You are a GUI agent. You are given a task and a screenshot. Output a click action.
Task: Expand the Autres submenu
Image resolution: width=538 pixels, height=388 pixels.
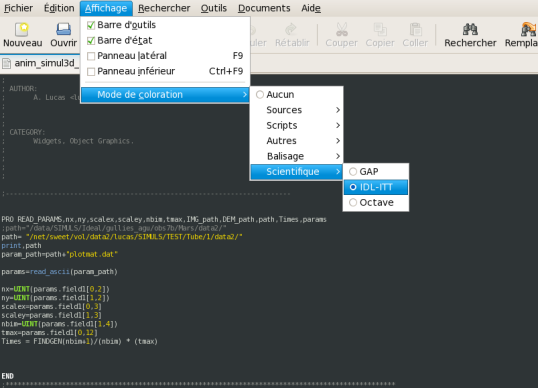coord(296,141)
